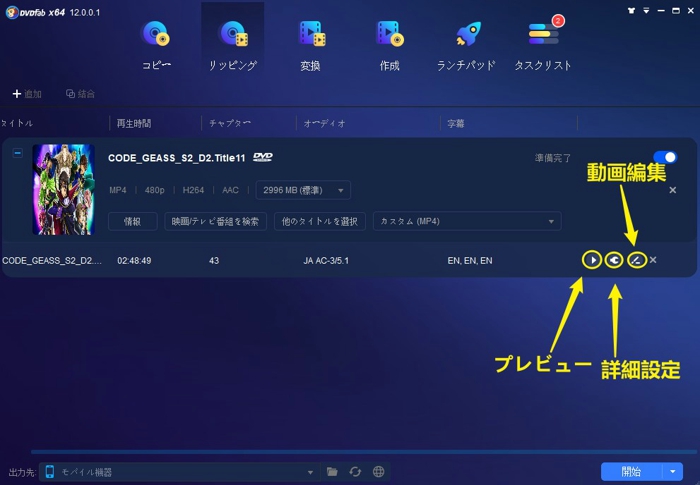Toggle the blue enable switch for CODE_GEASS title
700x485 pixels.
[x=664, y=157]
